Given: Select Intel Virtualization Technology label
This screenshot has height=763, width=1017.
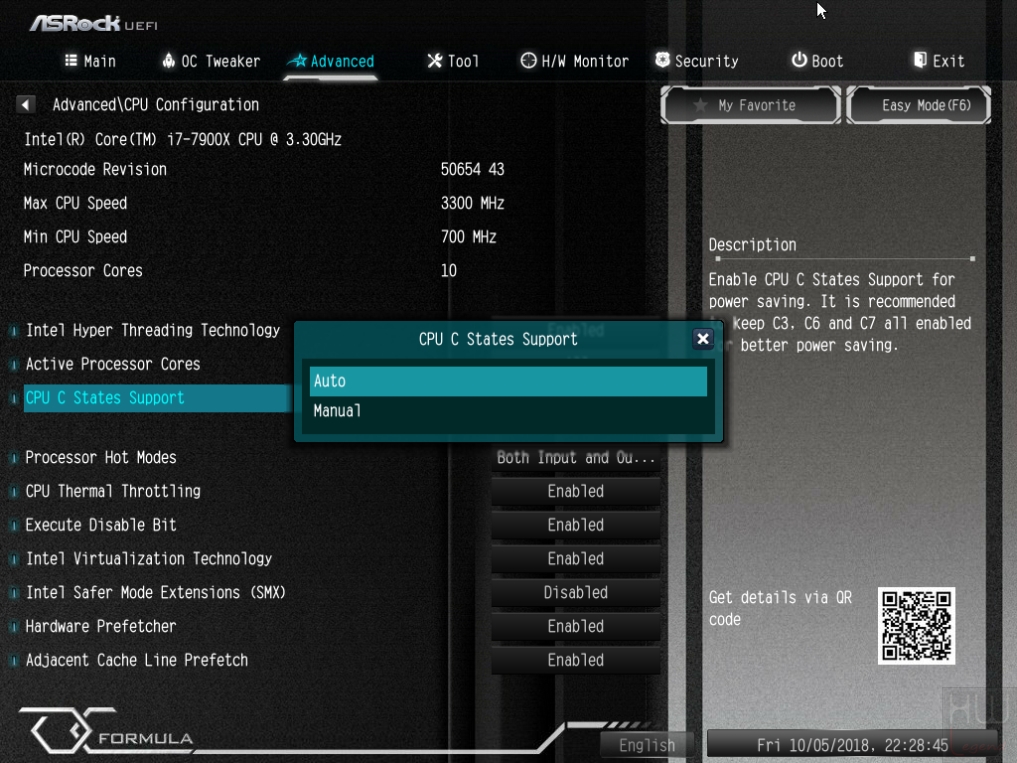Looking at the screenshot, I should coord(149,559).
